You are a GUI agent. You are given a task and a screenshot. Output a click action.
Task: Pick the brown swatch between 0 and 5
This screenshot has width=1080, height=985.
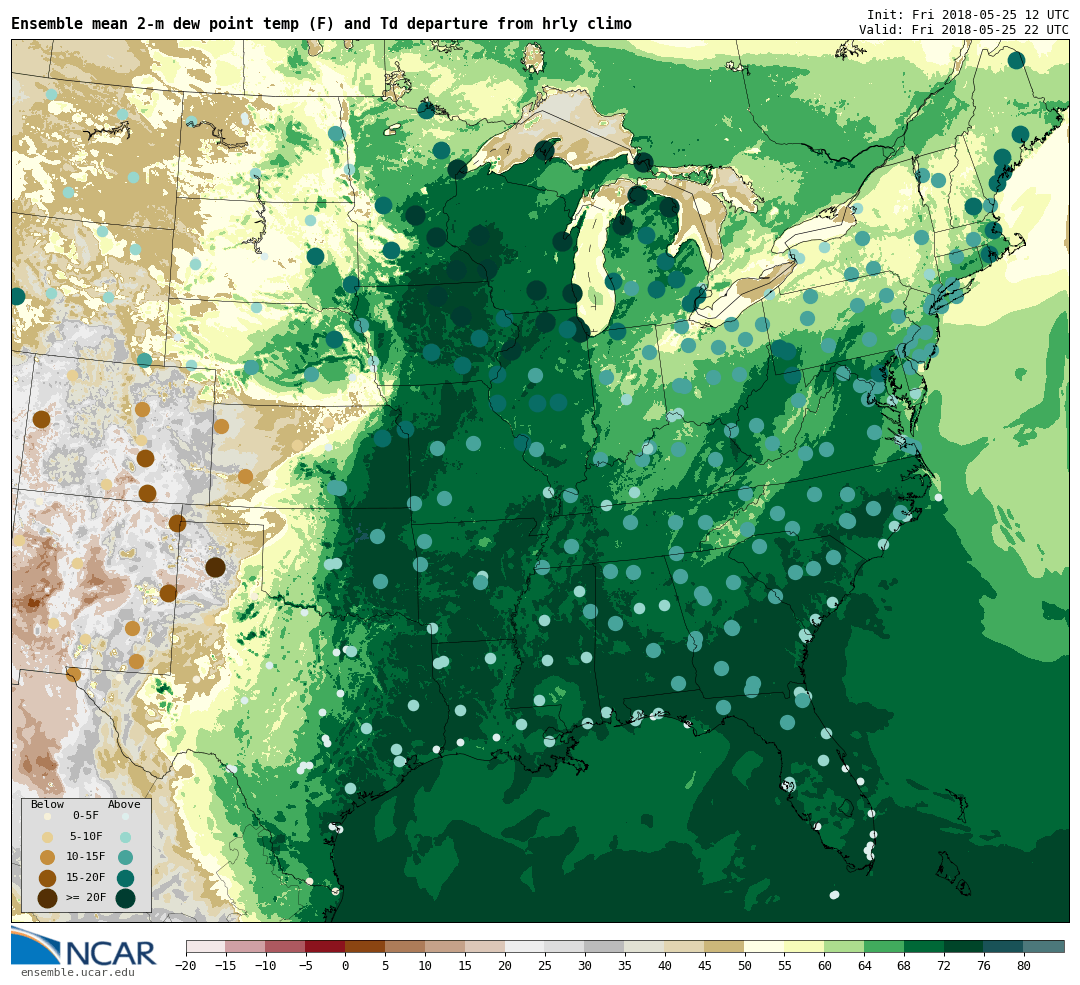pyautogui.click(x=365, y=946)
